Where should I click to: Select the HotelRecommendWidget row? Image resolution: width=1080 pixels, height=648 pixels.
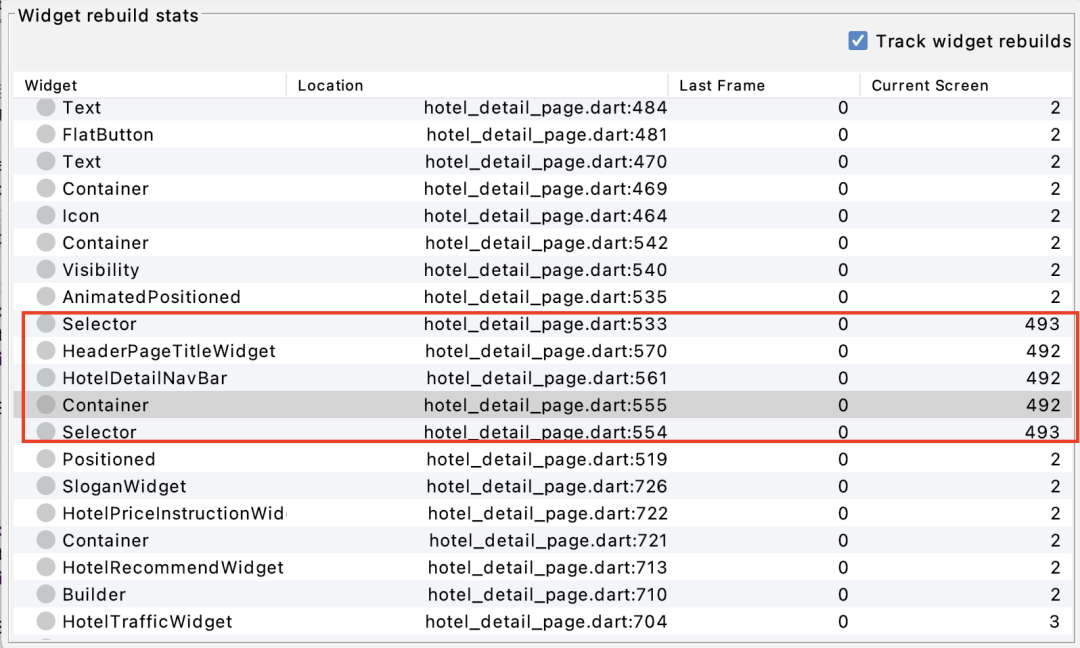[172, 567]
